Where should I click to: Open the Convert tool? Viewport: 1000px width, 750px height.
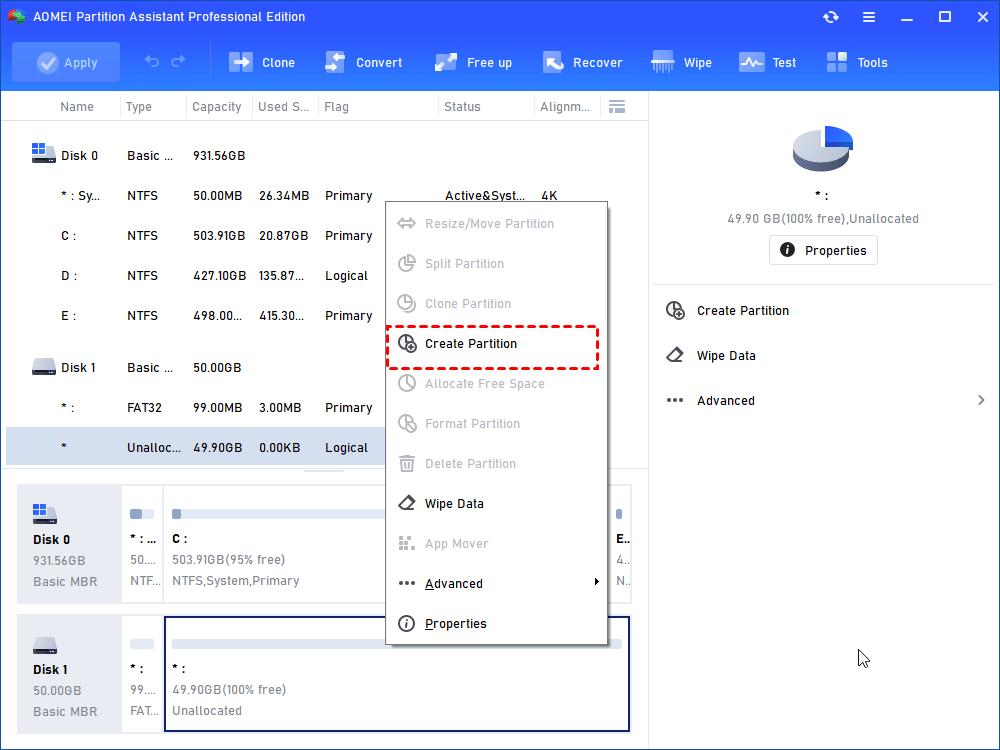tap(335, 62)
